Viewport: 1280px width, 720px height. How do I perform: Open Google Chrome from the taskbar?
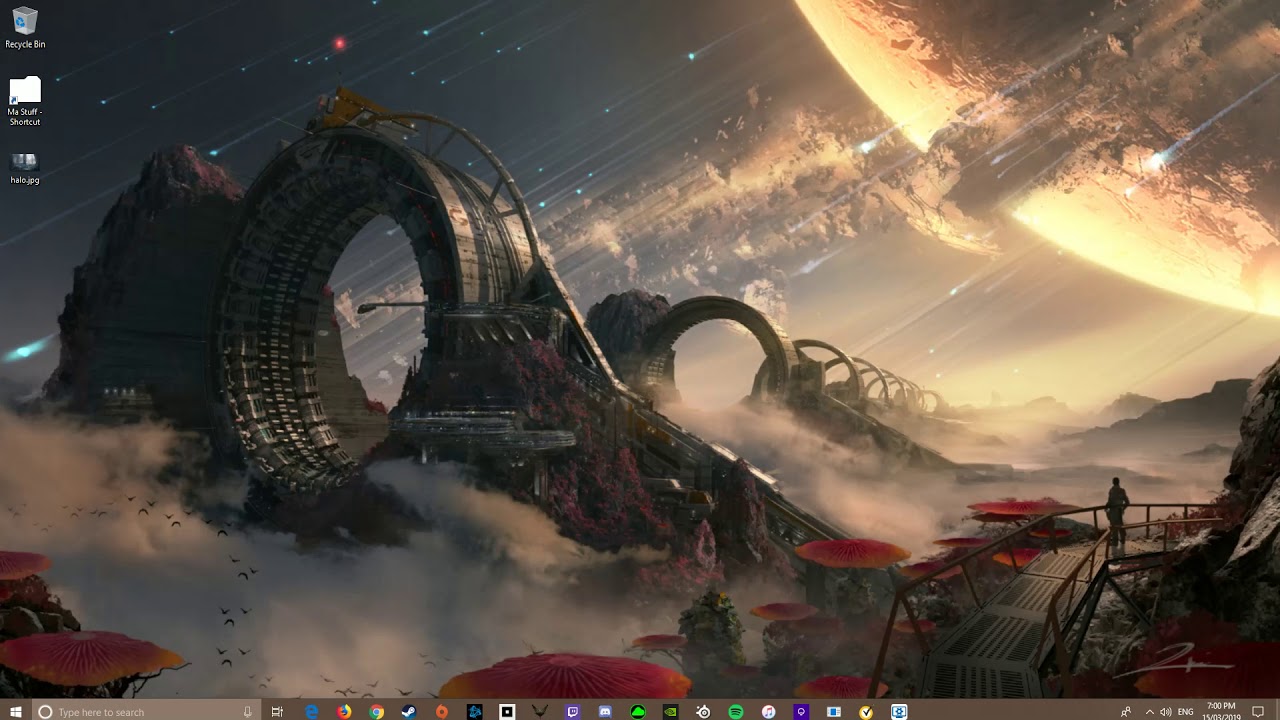point(377,711)
